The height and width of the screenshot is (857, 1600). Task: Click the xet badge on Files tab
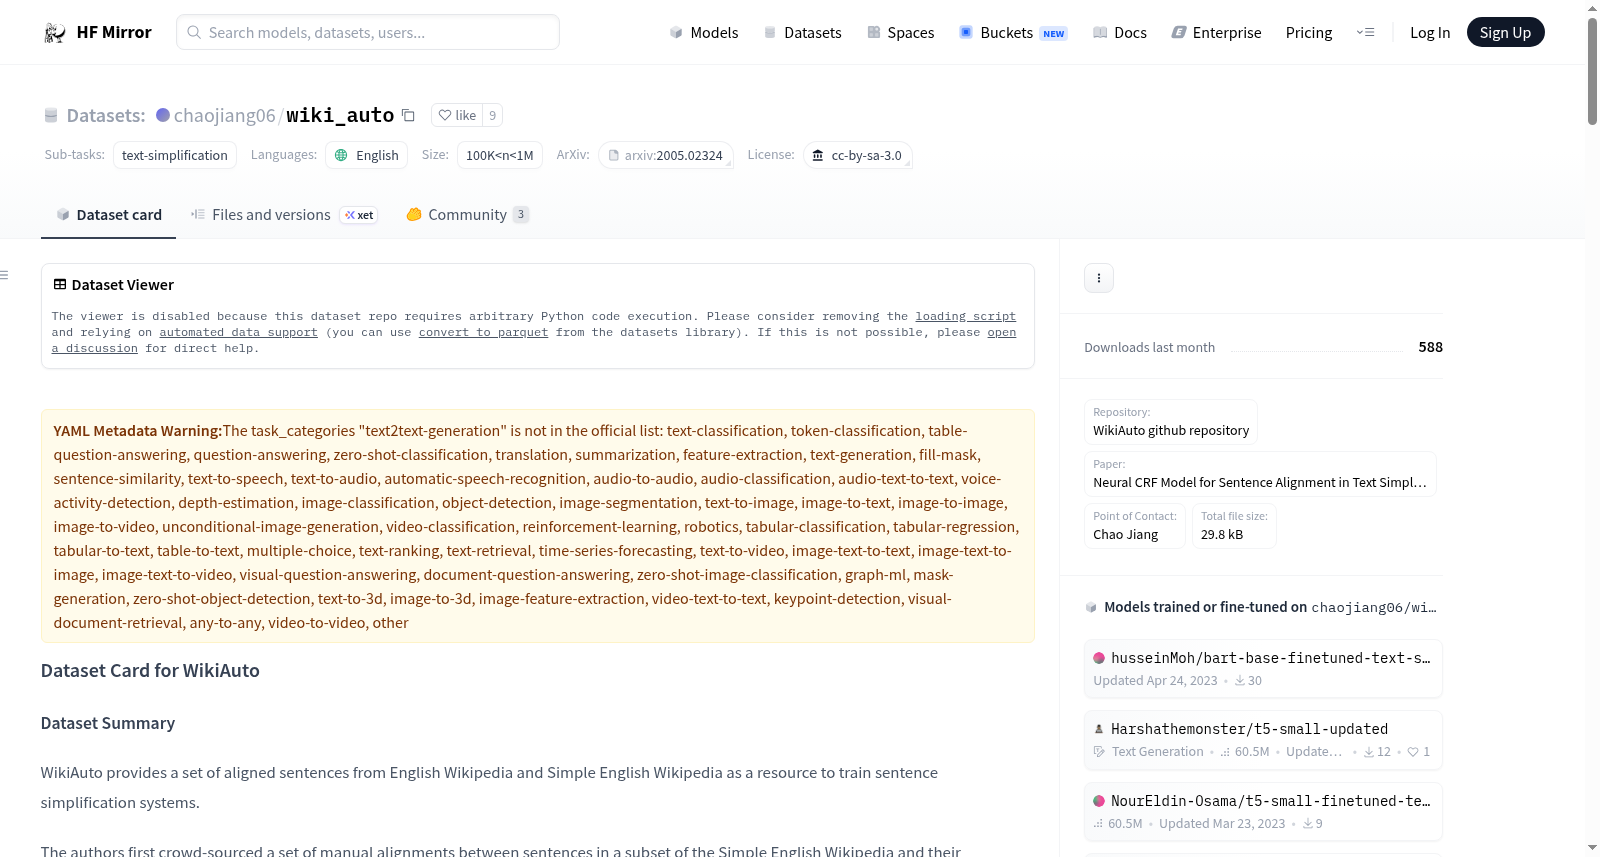pos(359,215)
